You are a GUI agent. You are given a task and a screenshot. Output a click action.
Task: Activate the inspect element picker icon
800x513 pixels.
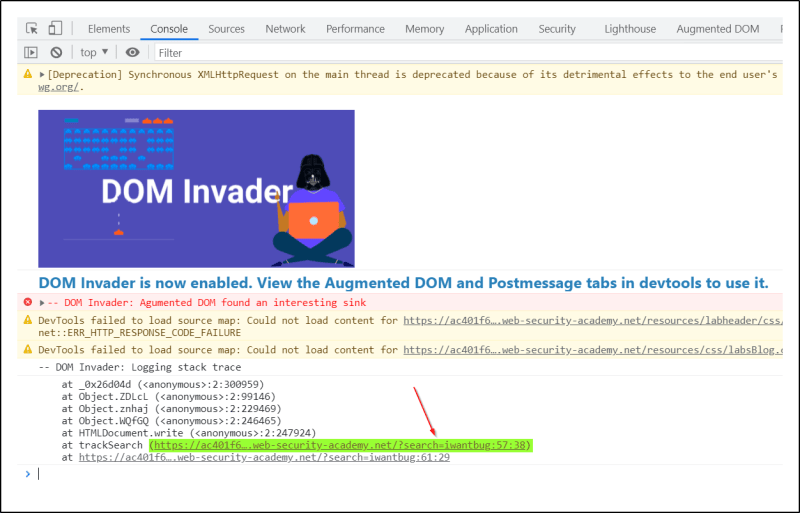(32, 29)
